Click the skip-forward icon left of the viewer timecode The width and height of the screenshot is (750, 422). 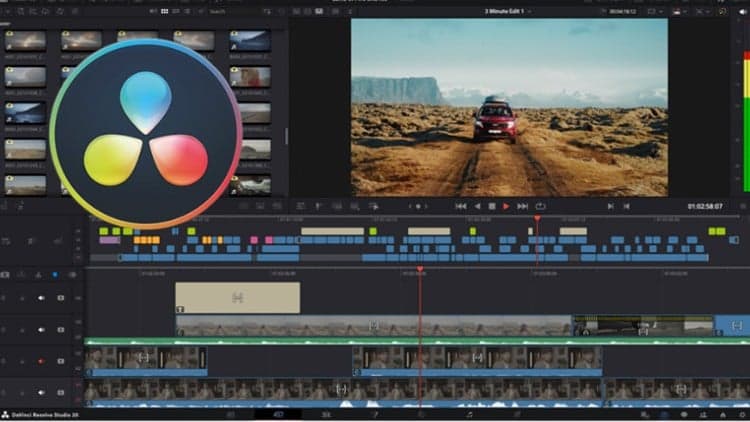pos(610,206)
